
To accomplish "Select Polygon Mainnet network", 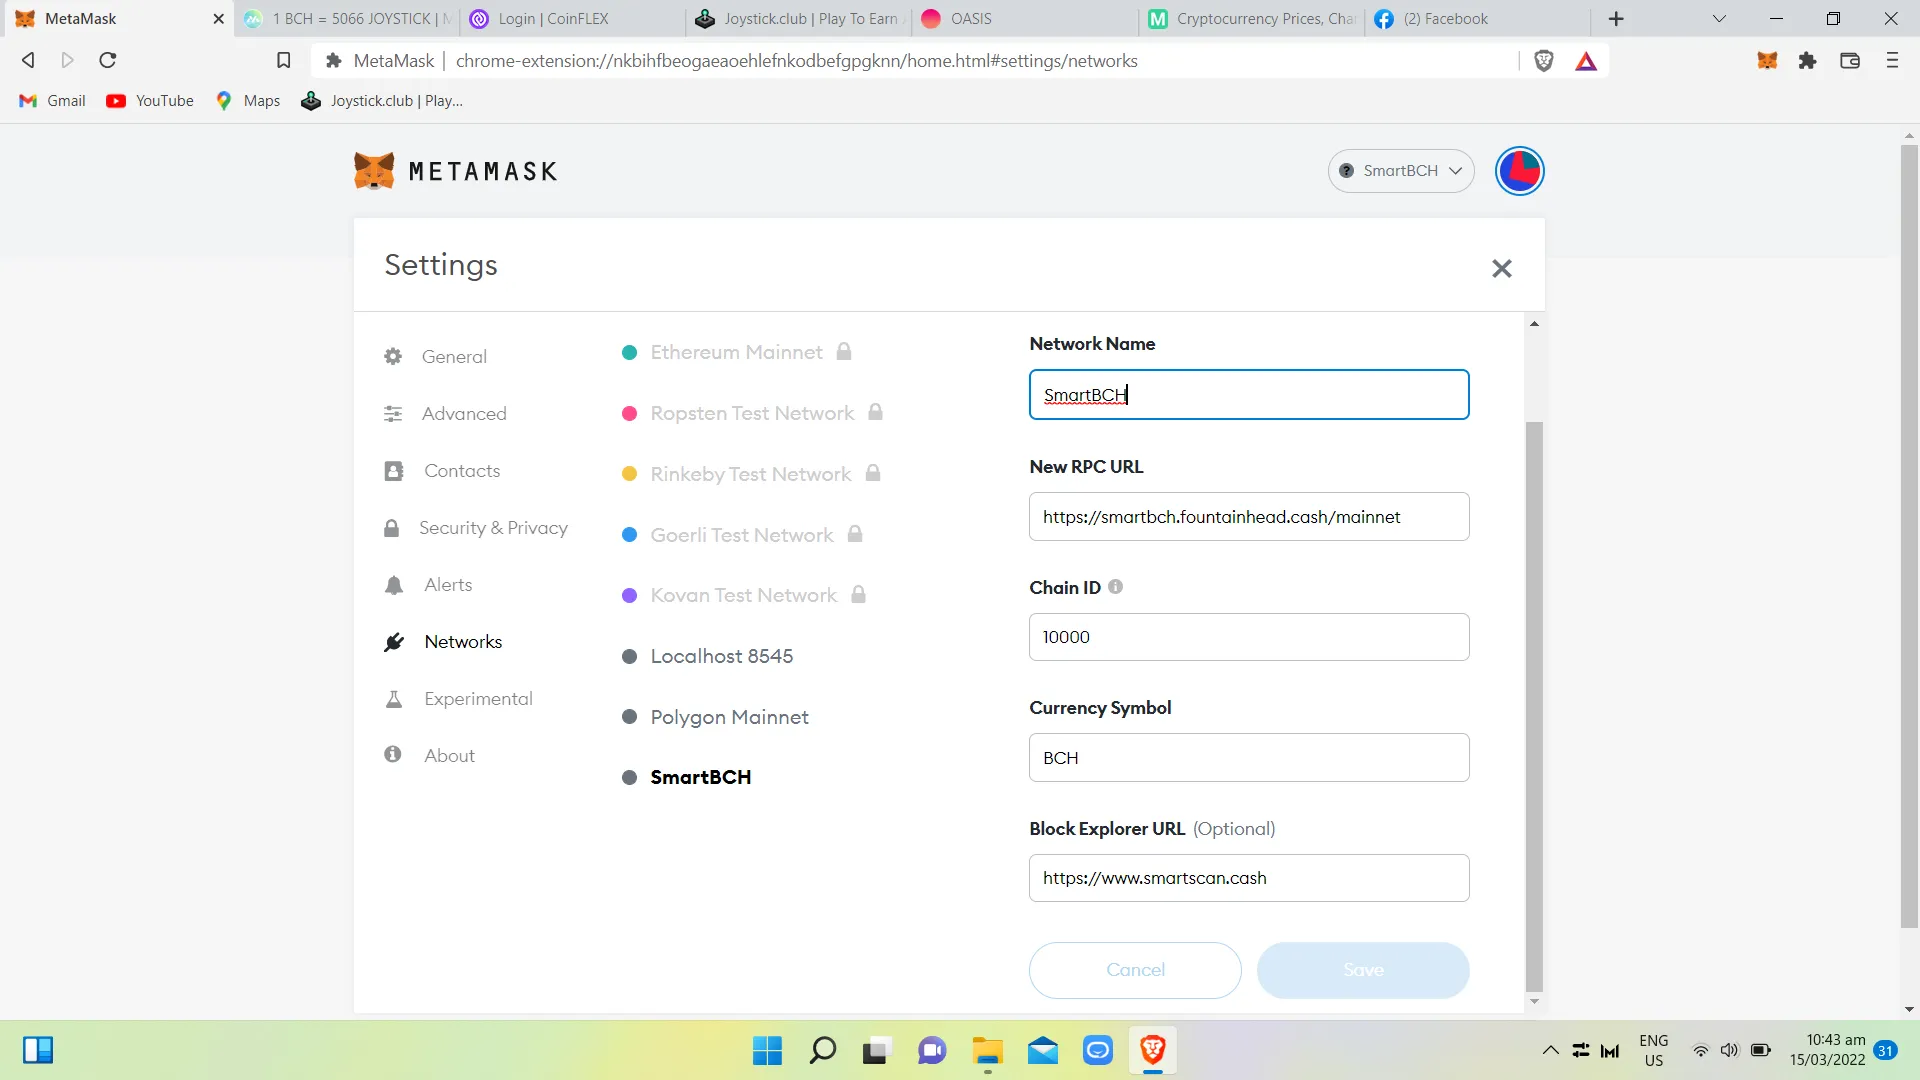I will [x=715, y=717].
